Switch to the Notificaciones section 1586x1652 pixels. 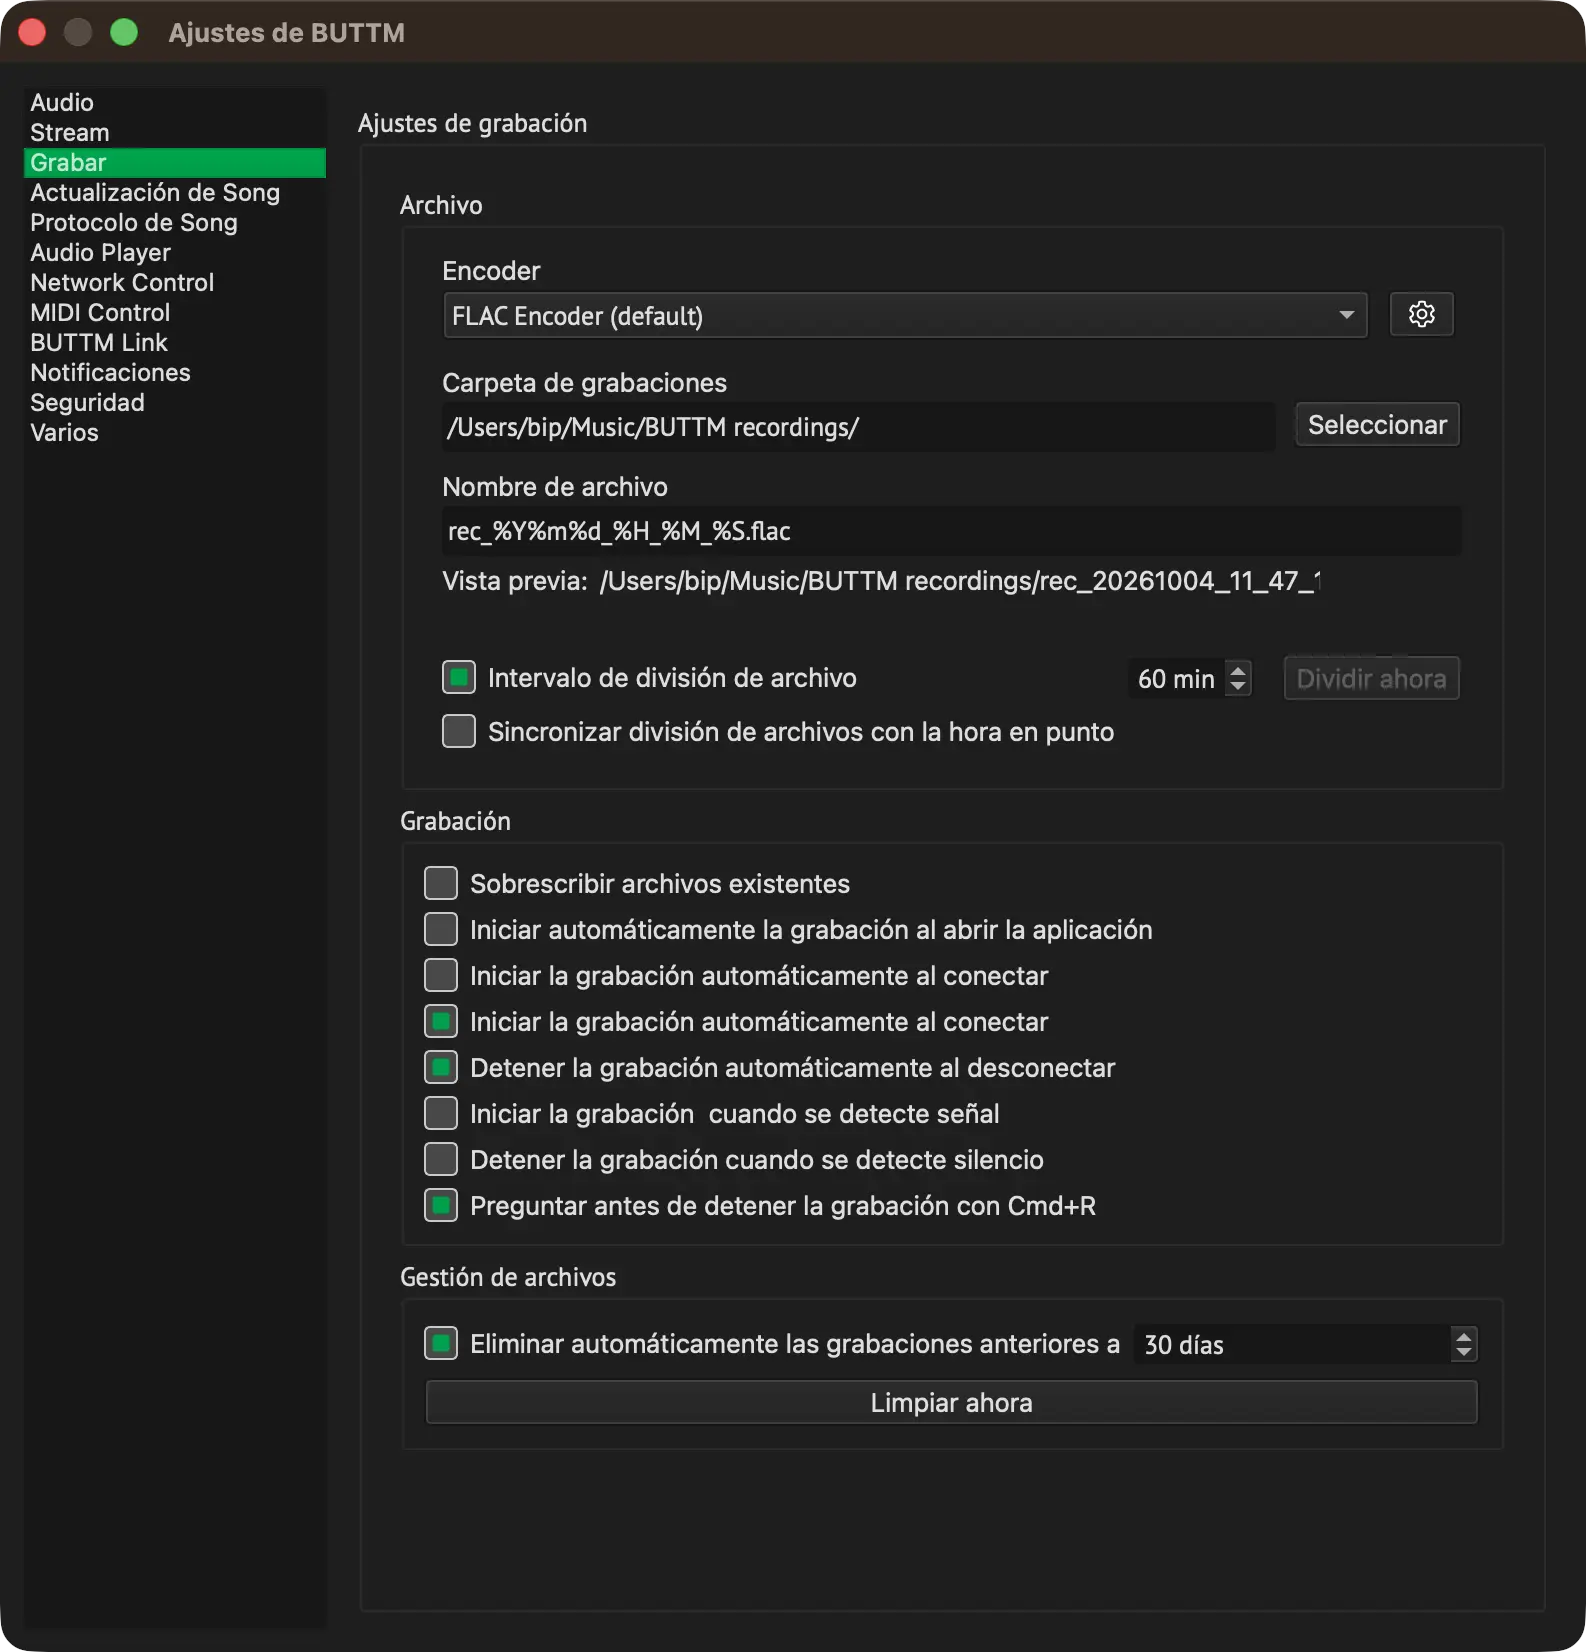(x=174, y=373)
